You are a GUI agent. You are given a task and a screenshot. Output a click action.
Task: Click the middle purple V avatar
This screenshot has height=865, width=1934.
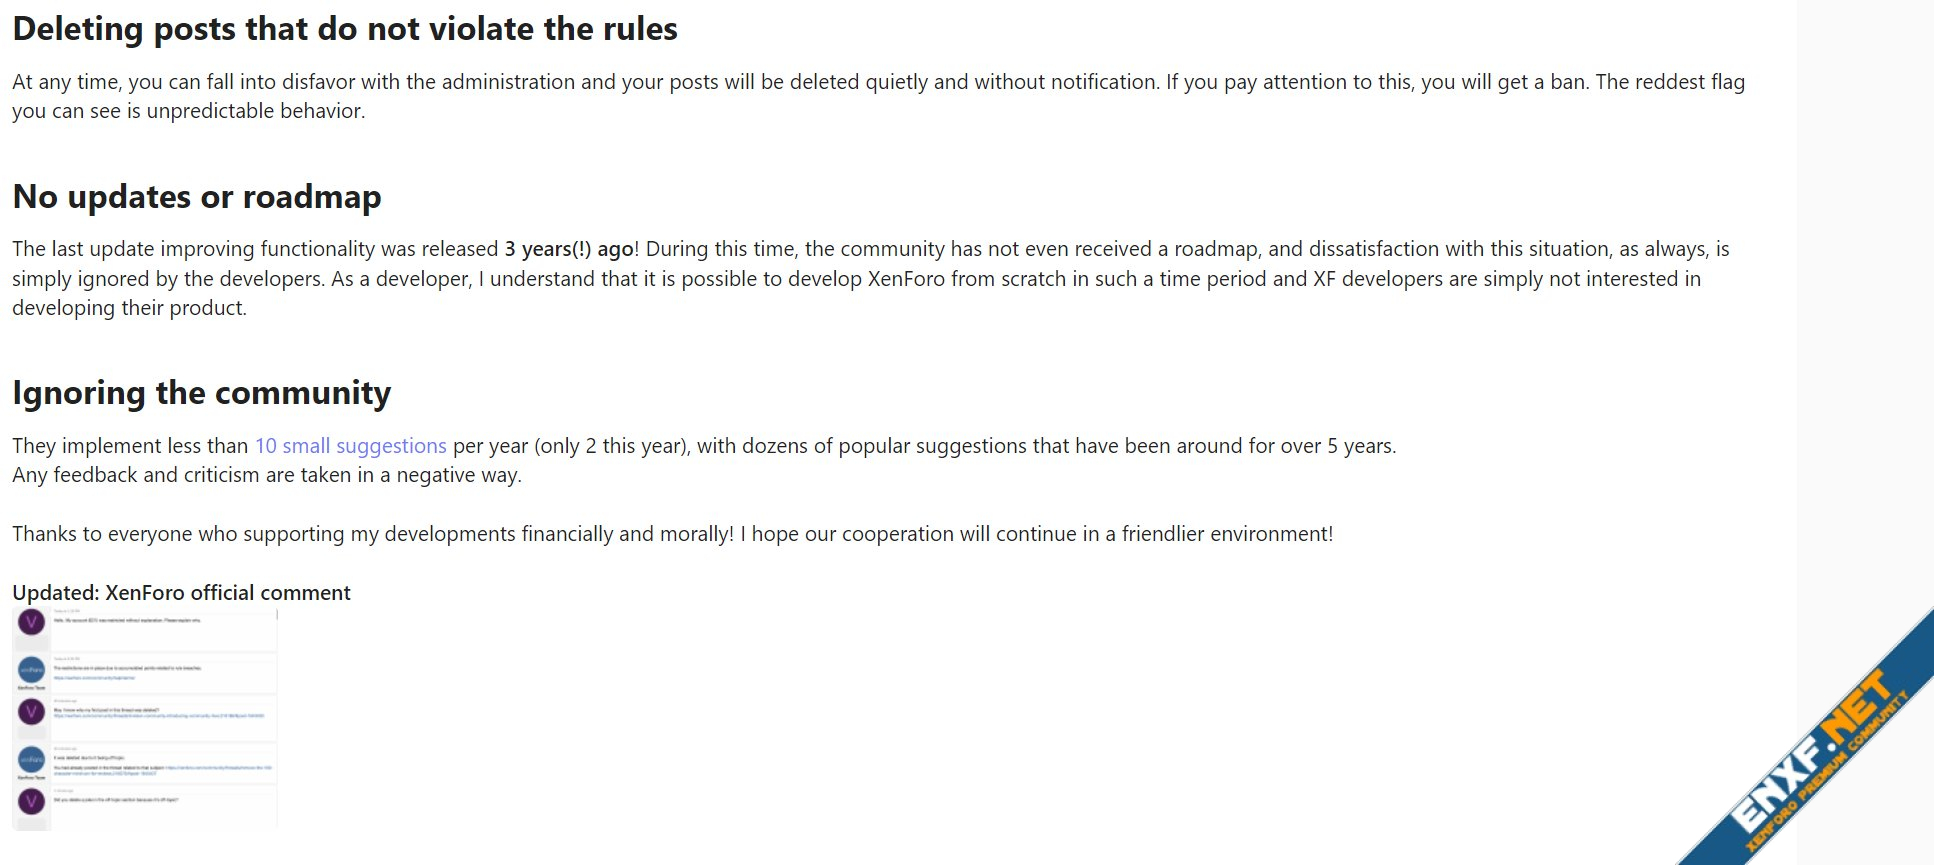point(31,712)
